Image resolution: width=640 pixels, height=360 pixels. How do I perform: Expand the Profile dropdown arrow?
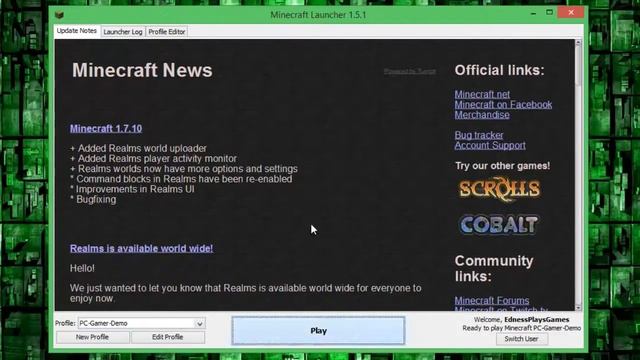pos(200,323)
